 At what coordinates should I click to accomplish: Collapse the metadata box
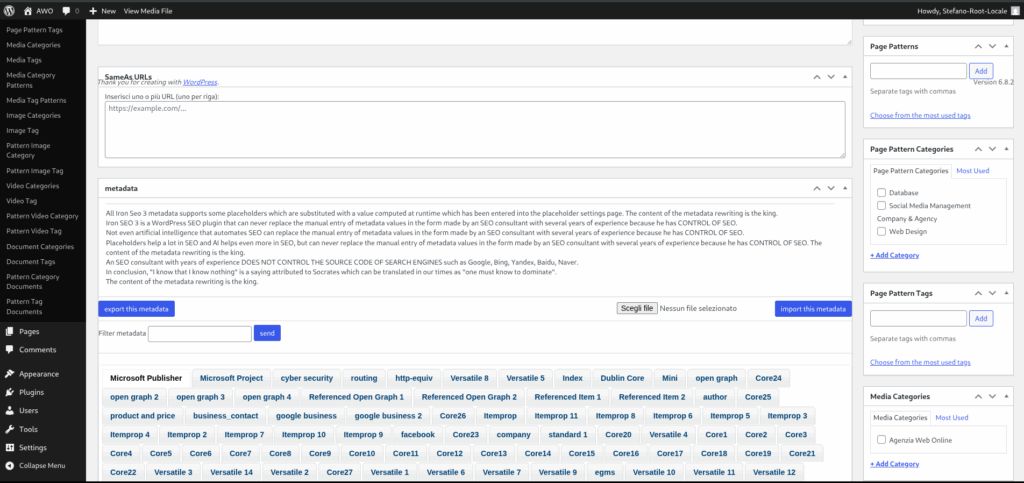(x=845, y=188)
